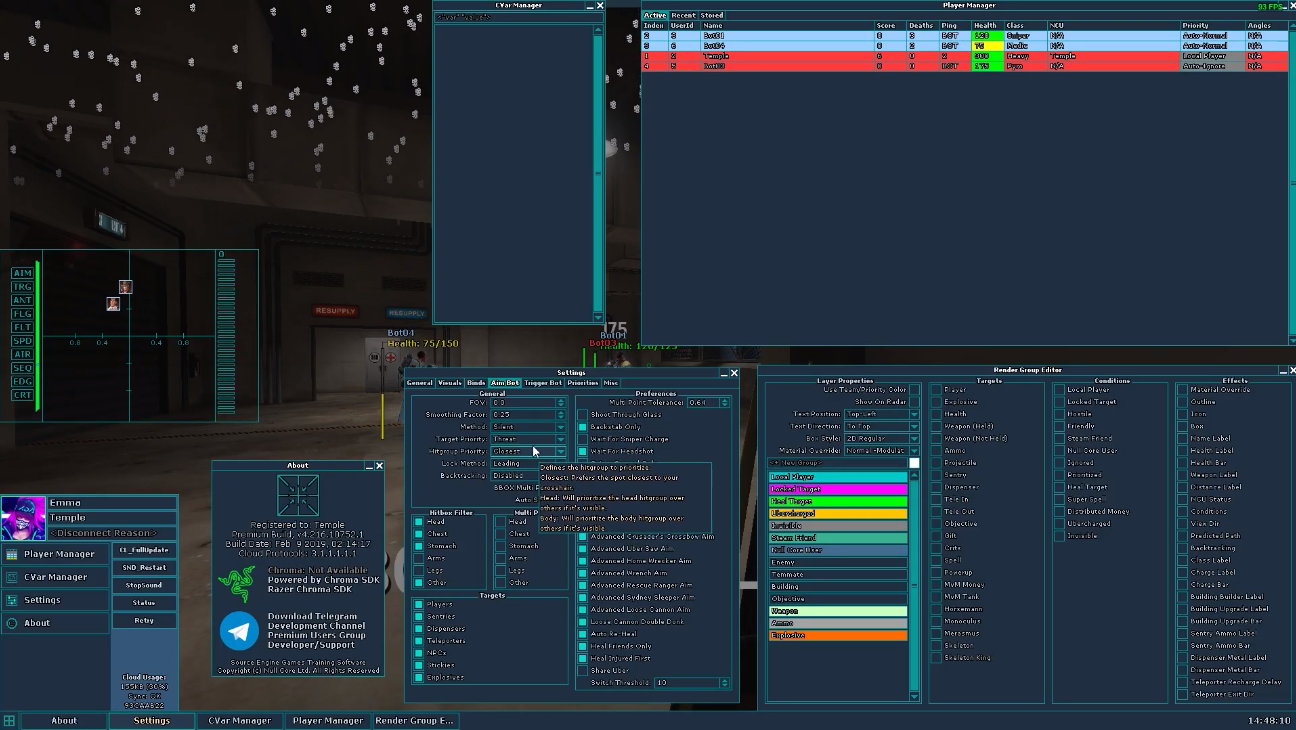Click the Status button
This screenshot has width=1296, height=730.
(144, 603)
